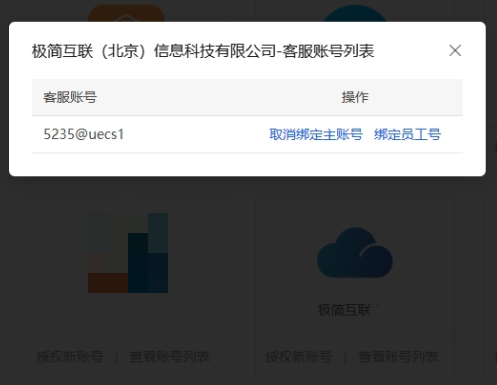Click the 客服账号 column header

pos(70,97)
